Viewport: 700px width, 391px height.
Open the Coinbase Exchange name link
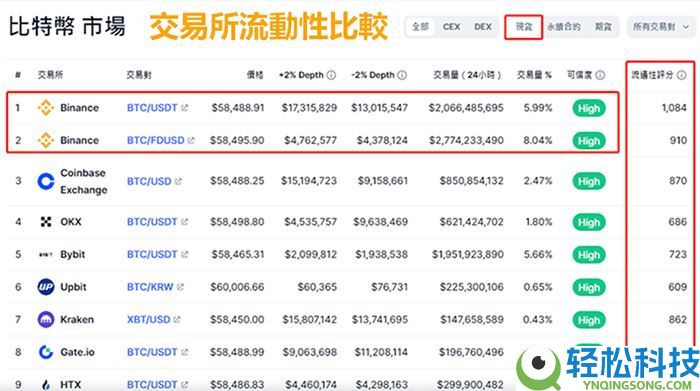(x=83, y=181)
